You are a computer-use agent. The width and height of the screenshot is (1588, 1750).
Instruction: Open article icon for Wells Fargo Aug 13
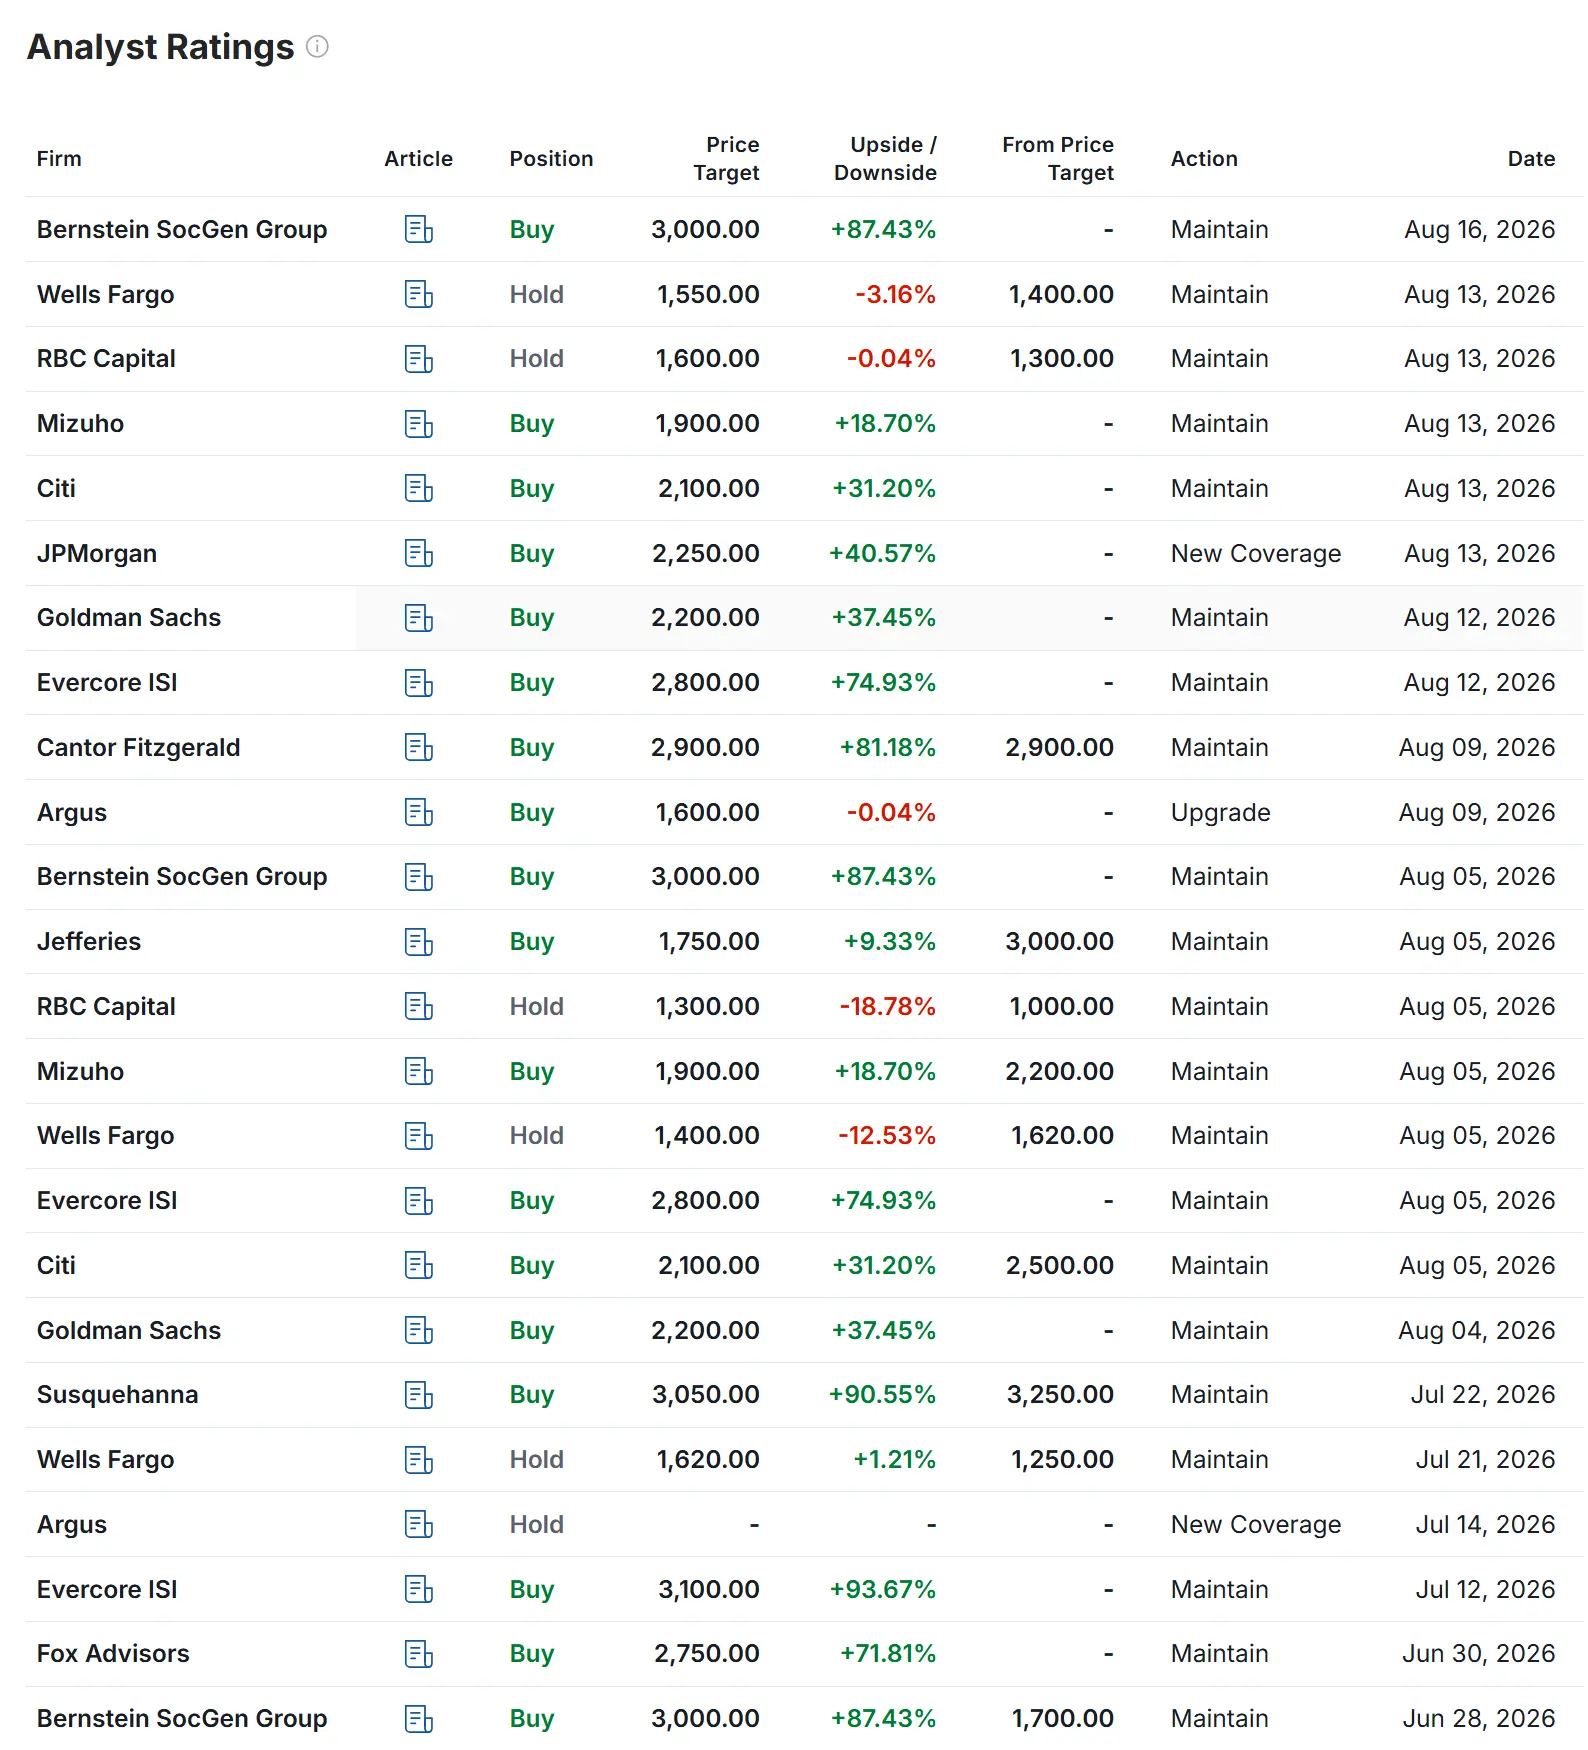pos(418,294)
